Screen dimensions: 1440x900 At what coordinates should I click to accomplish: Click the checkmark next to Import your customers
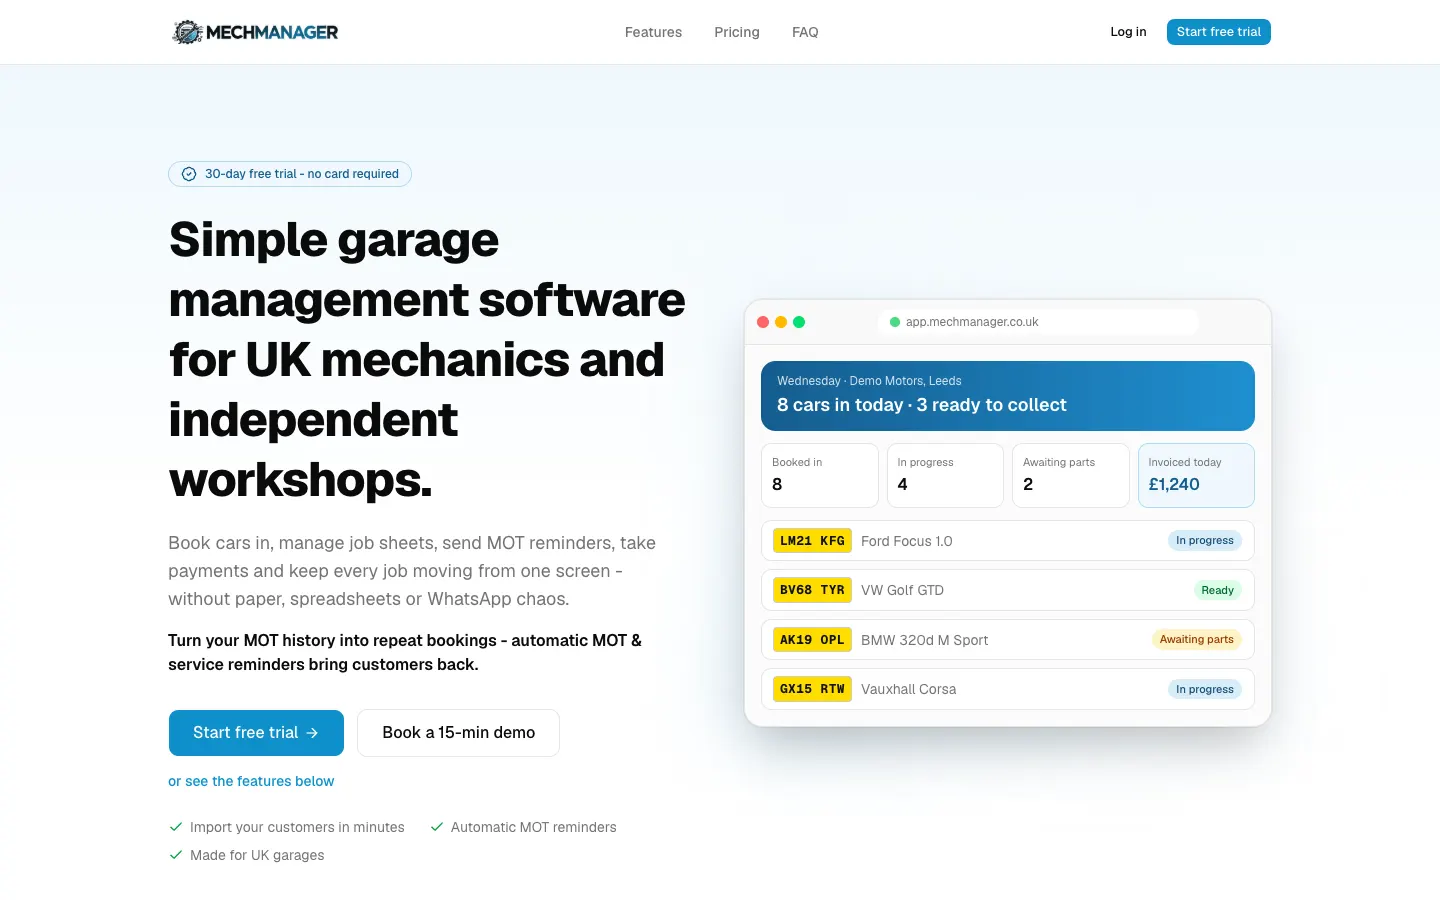[x=176, y=827]
